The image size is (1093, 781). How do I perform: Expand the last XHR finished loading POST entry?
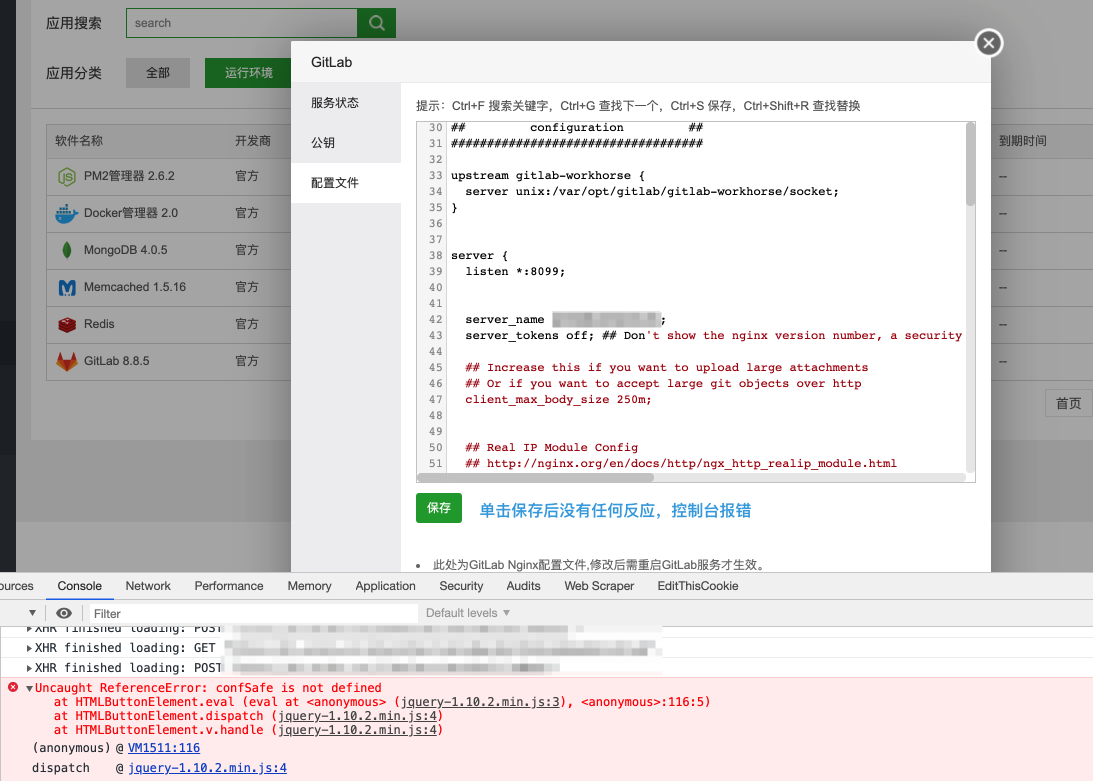click(x=29, y=668)
